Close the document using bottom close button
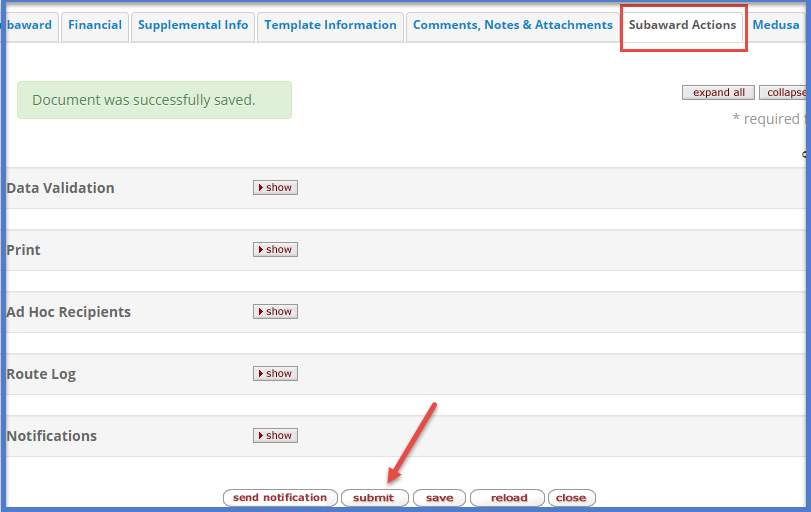The width and height of the screenshot is (811, 512). click(571, 498)
